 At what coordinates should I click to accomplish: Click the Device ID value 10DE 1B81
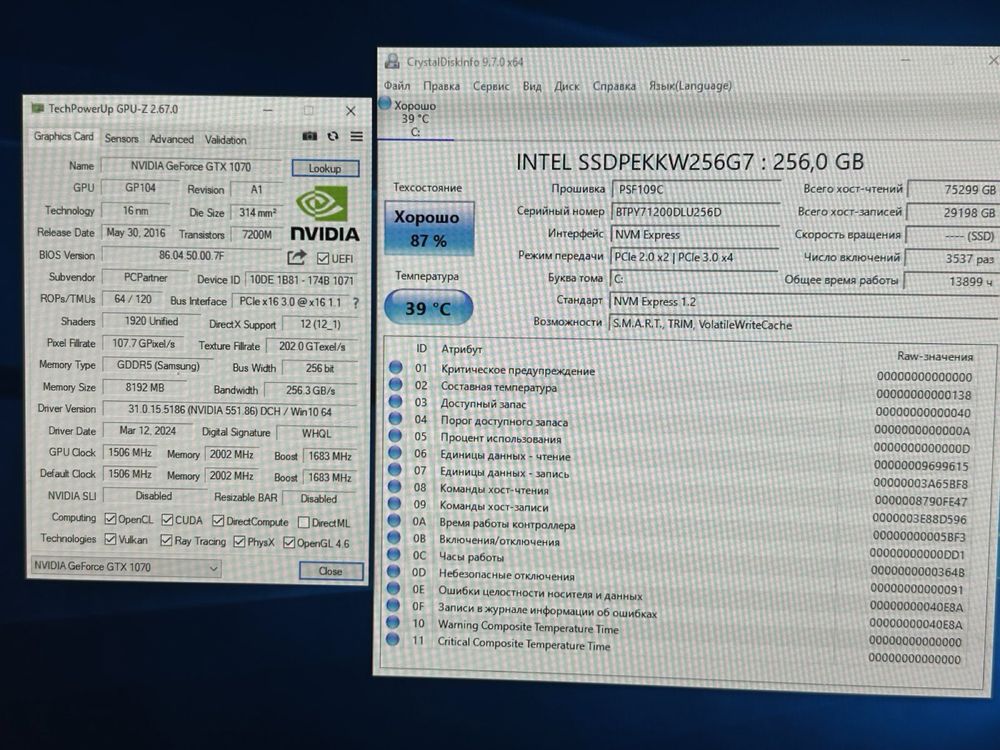301,280
